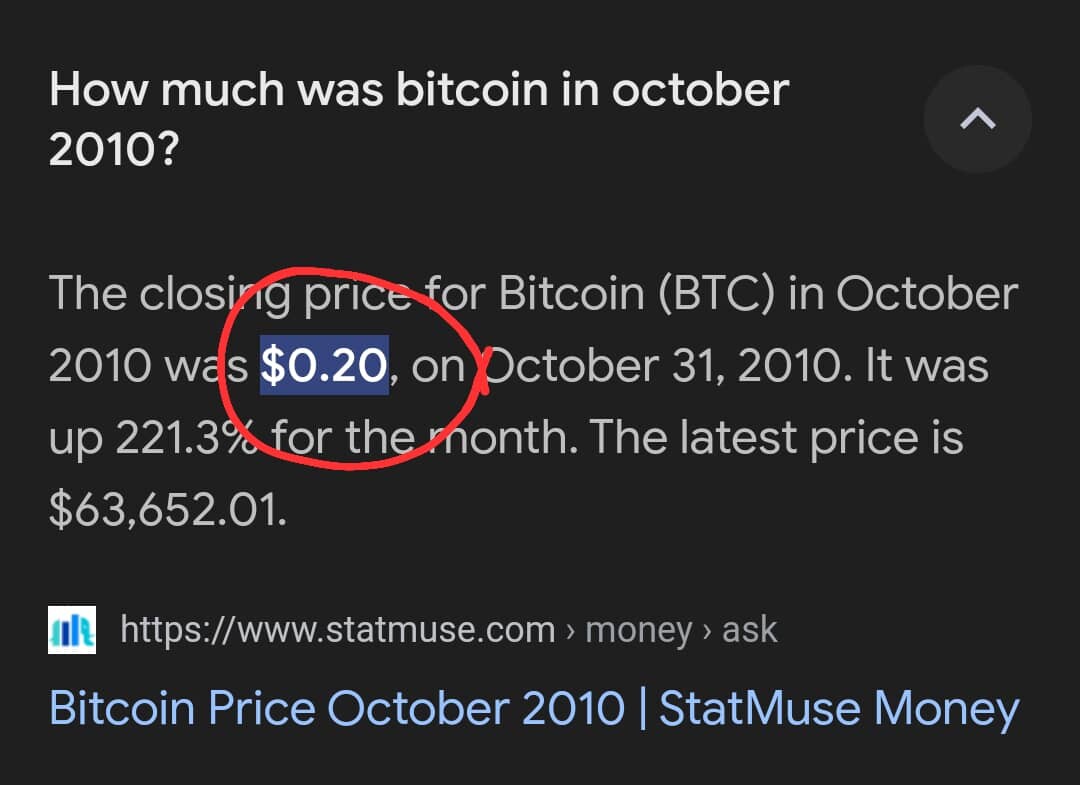Click the second breadcrumb arrow before 'ask'
Viewport: 1080px width, 785px height.
pos(707,631)
